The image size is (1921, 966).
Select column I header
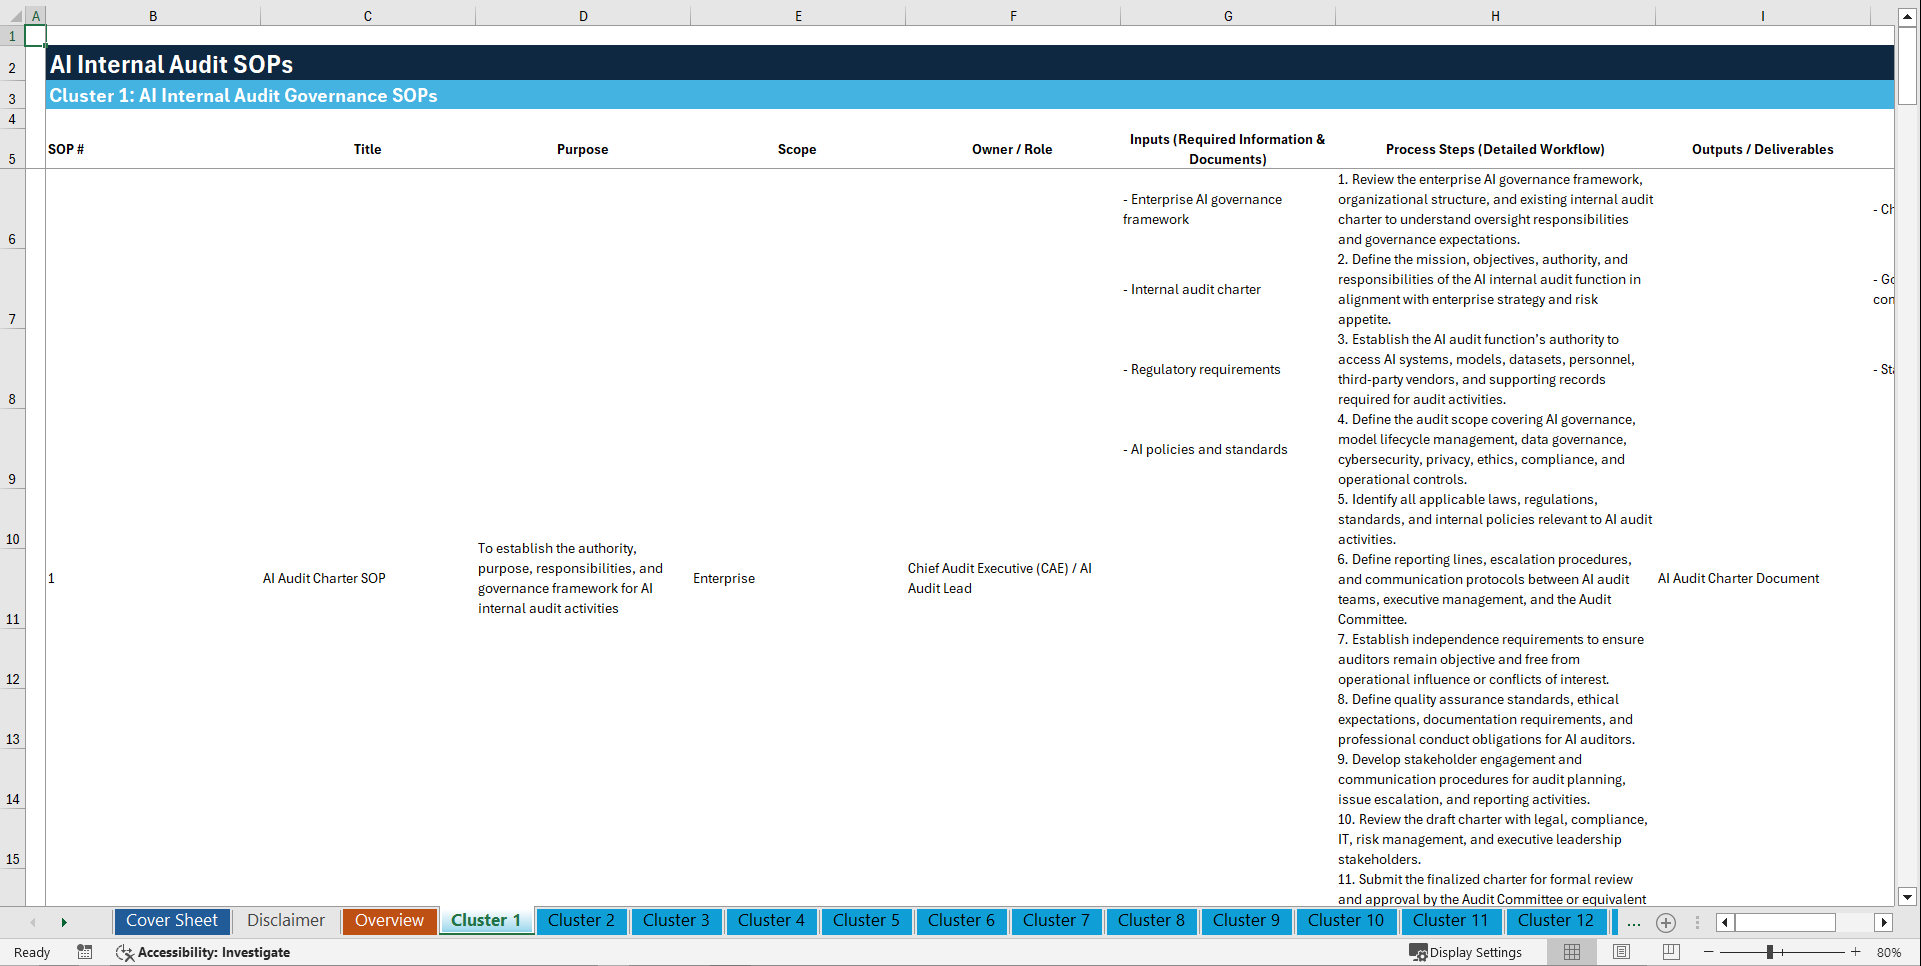1763,16
